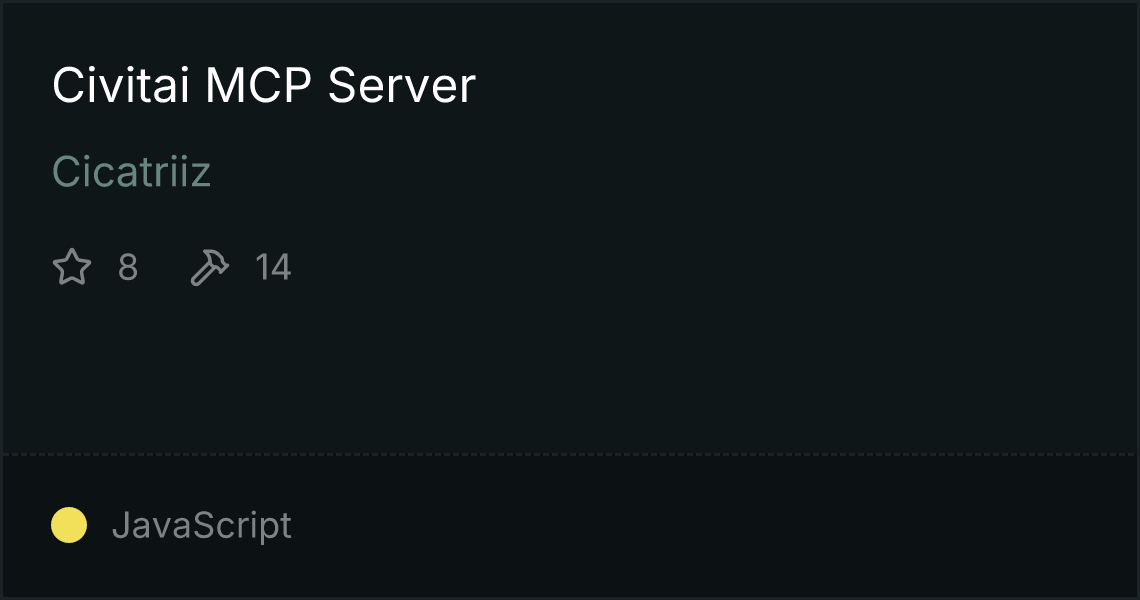
Task: Star the Civitai MCP Server card
Action: tap(72, 267)
